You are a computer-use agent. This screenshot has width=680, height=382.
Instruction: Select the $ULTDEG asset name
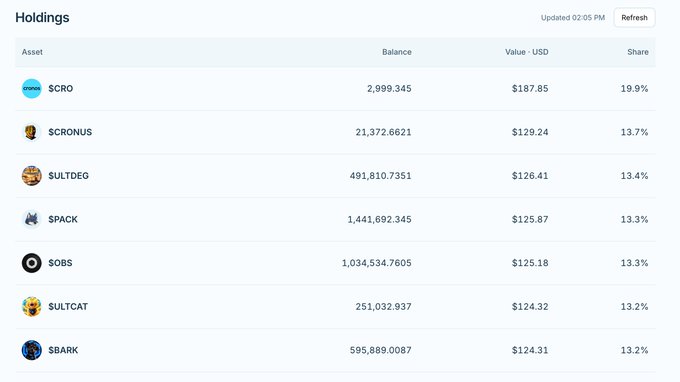click(69, 176)
